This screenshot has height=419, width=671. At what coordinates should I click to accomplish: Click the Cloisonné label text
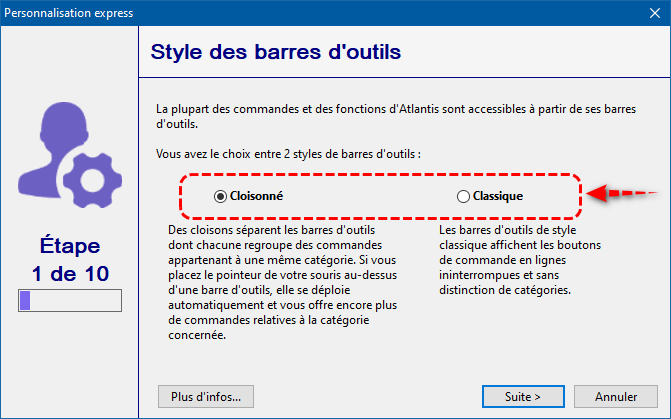click(257, 197)
